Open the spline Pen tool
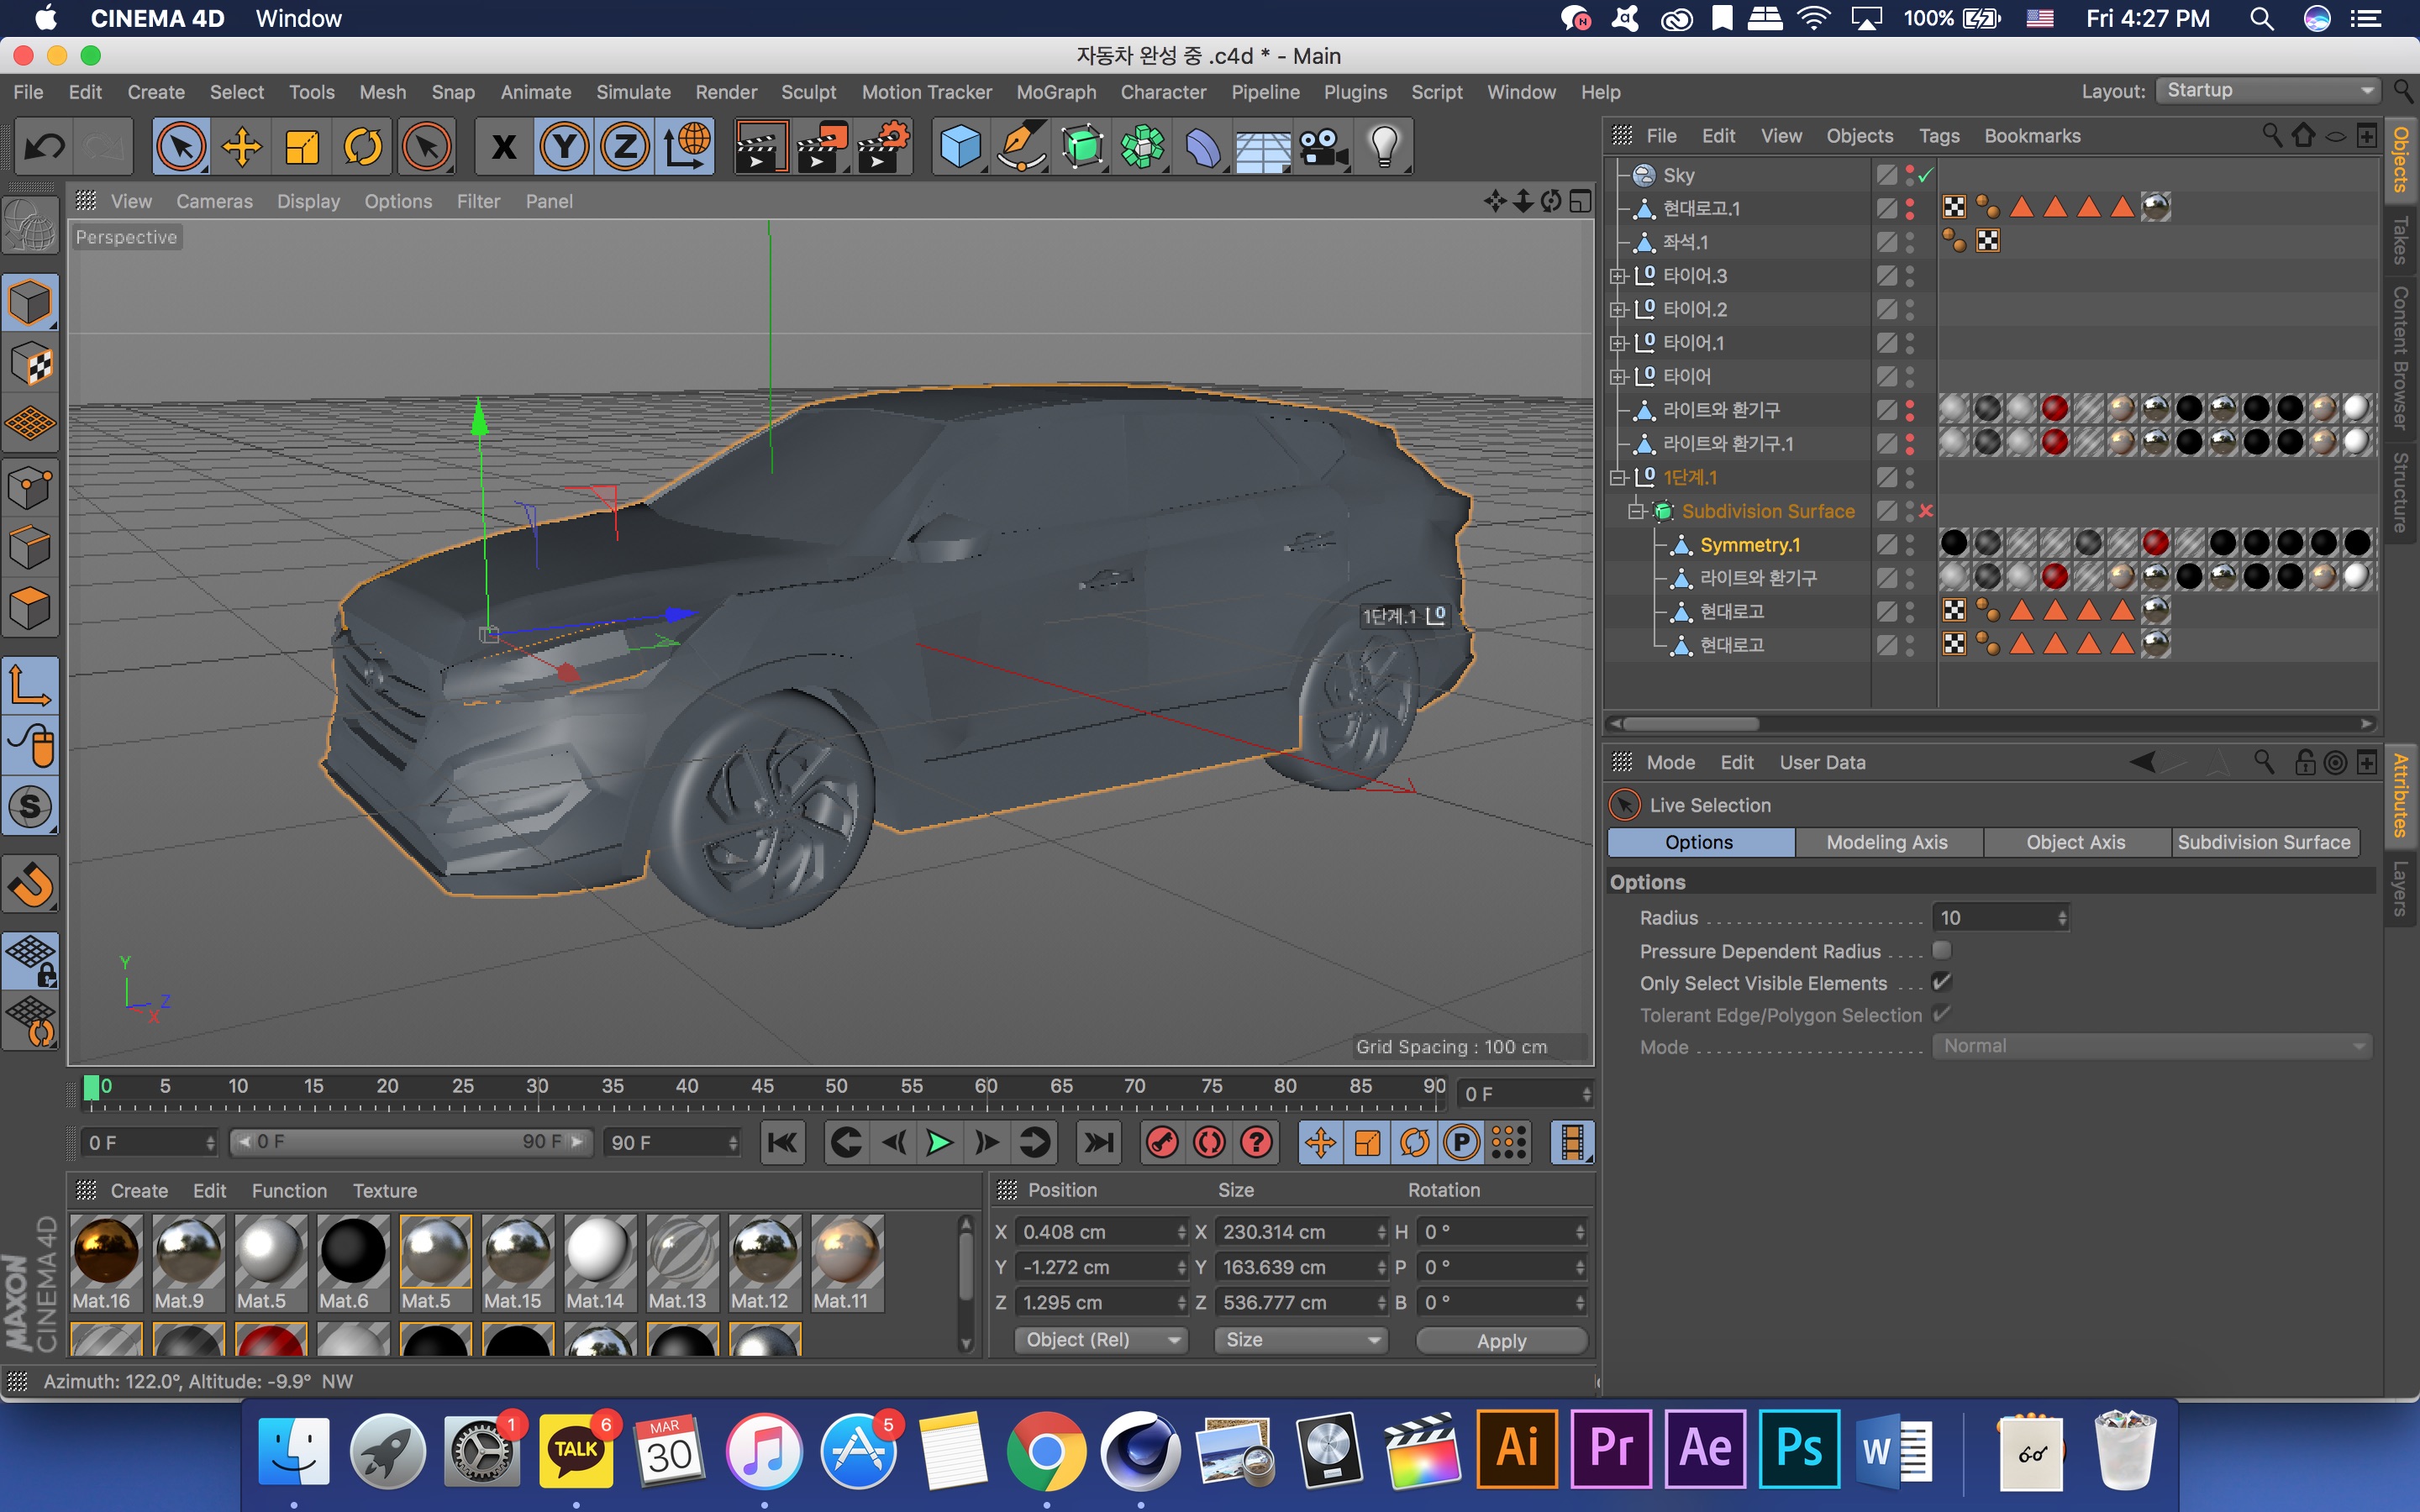This screenshot has height=1512, width=2420. click(1022, 147)
